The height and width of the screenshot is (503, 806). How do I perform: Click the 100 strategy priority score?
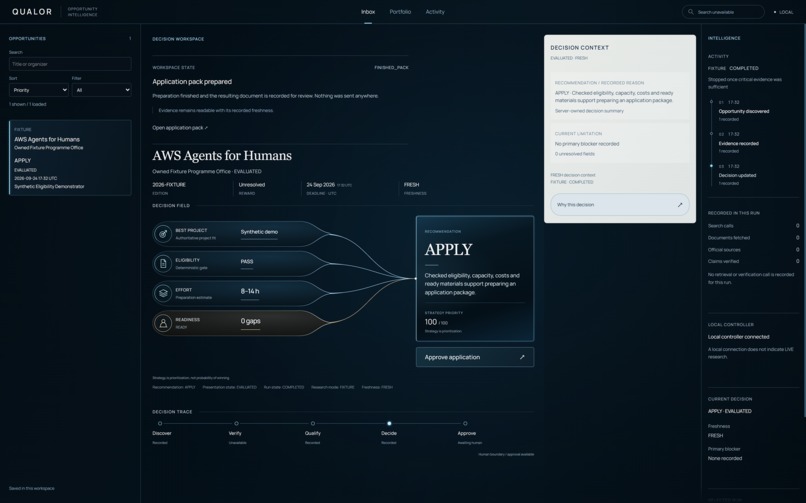click(431, 322)
